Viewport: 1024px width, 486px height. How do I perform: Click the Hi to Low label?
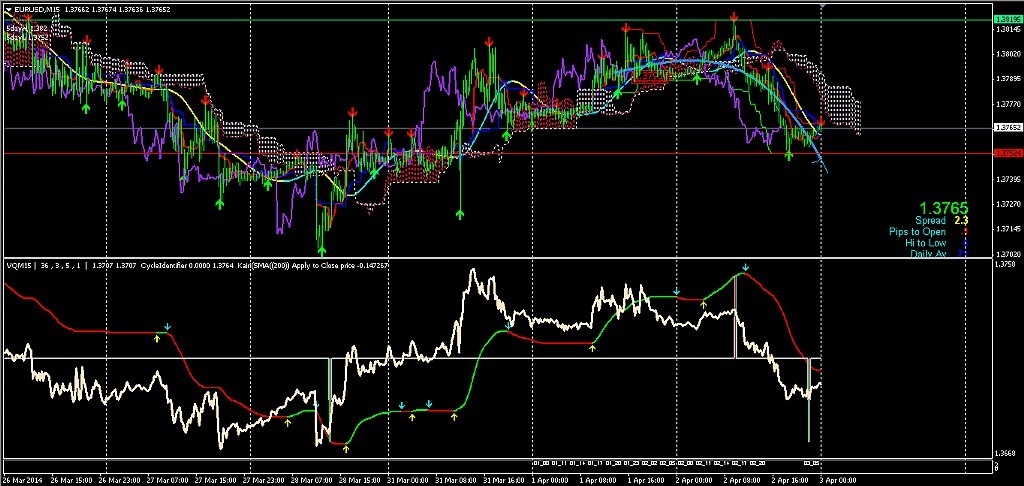(x=925, y=242)
